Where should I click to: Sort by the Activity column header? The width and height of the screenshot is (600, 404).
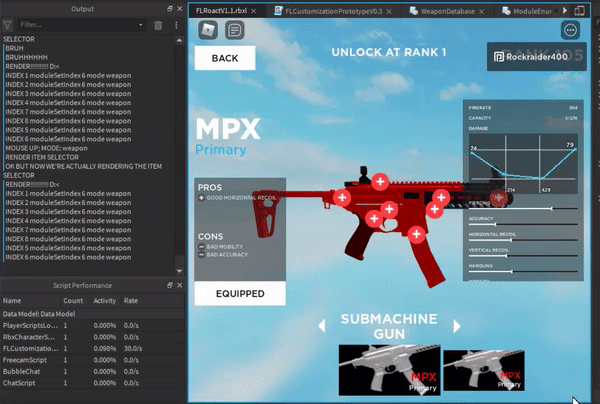[105, 301]
